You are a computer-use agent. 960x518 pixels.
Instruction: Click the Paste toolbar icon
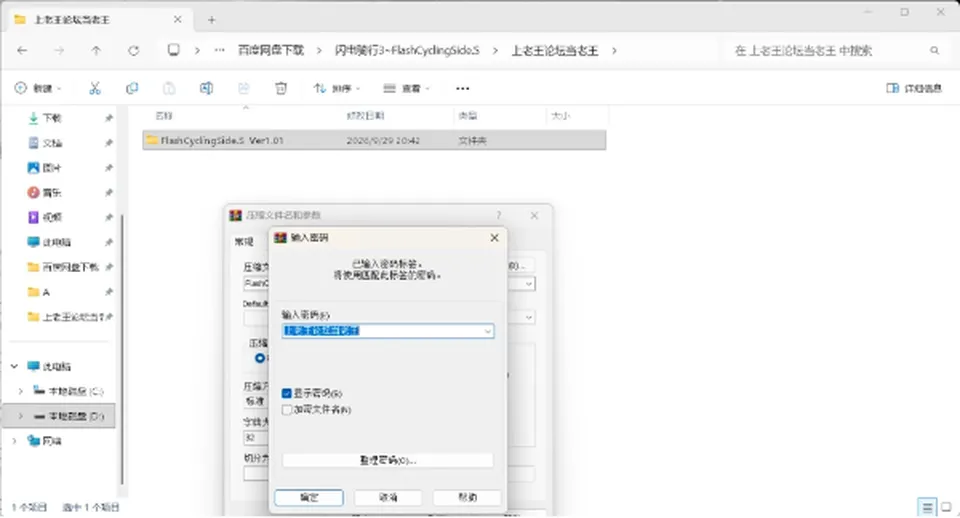coord(169,88)
